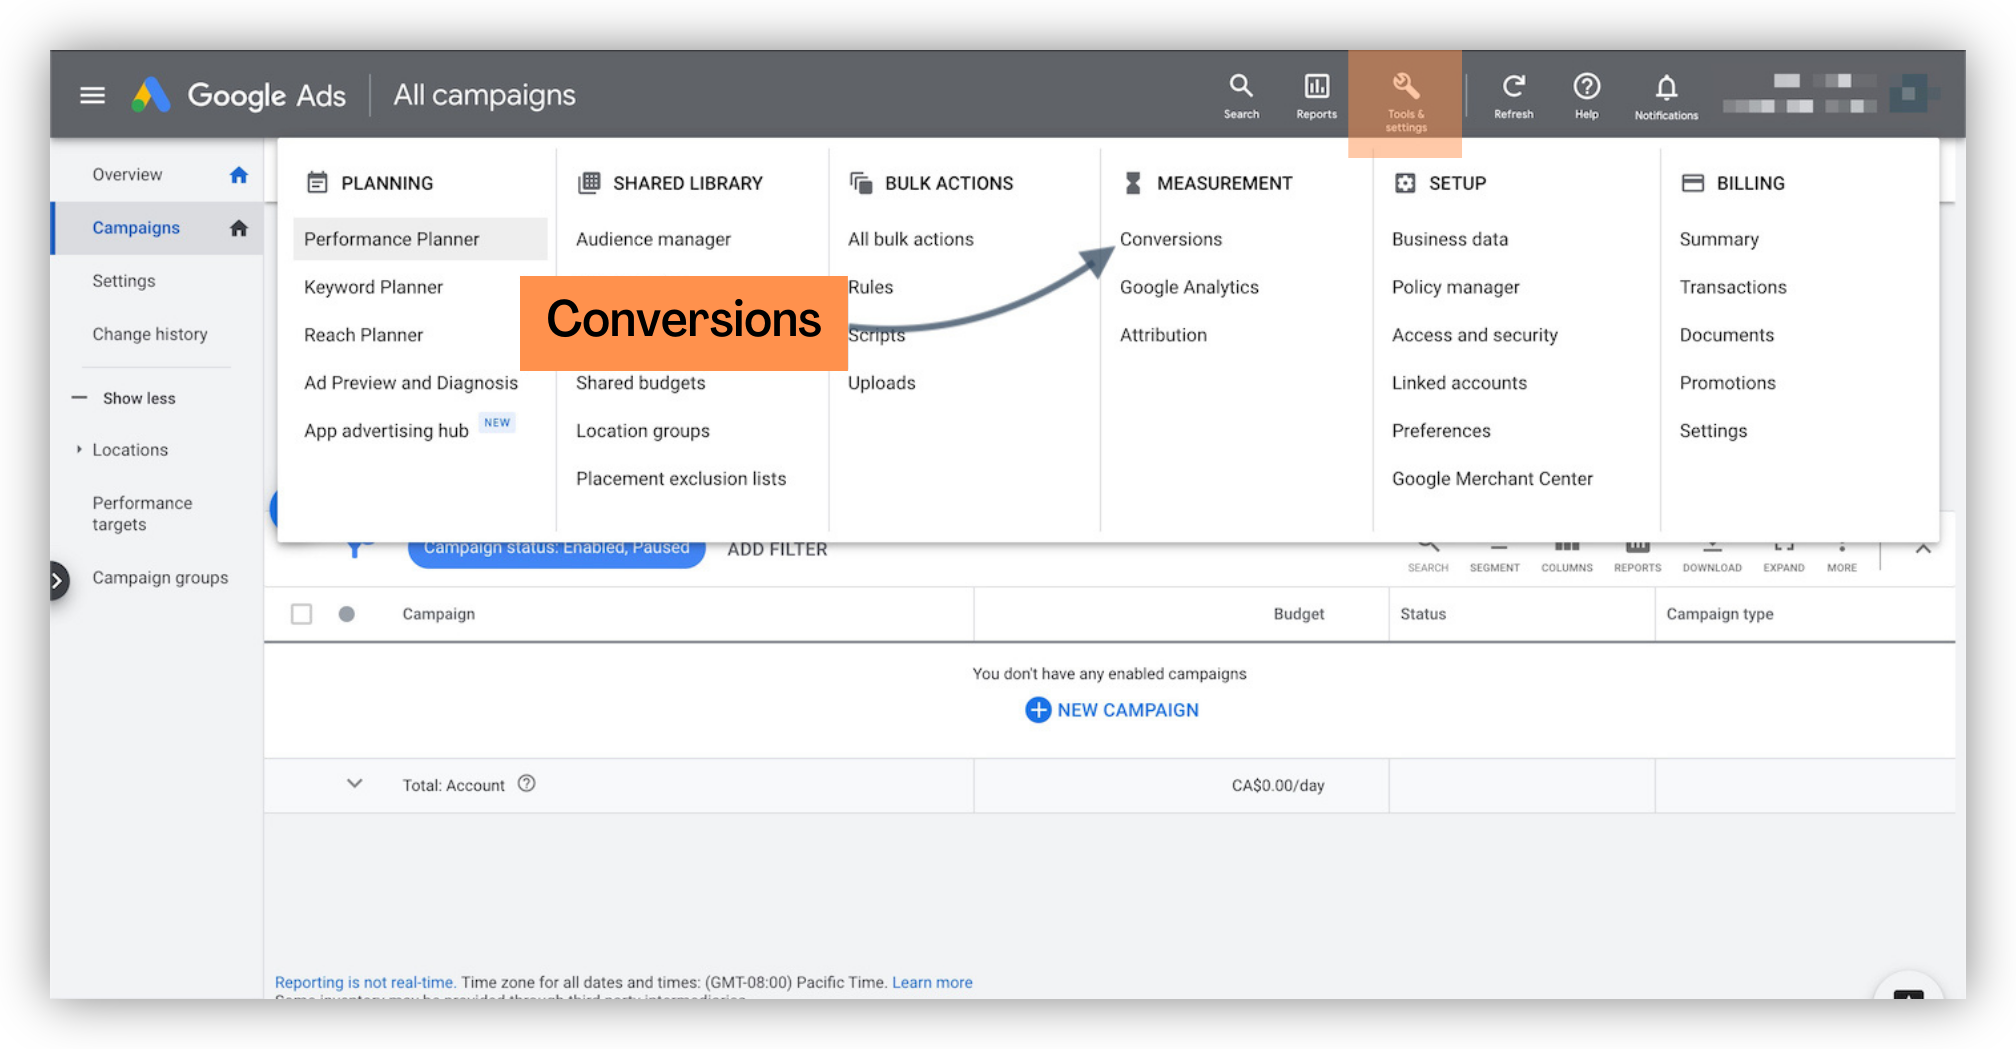The height and width of the screenshot is (1049, 2016).
Task: Open Reporting is not real-time link
Action: [x=365, y=982]
